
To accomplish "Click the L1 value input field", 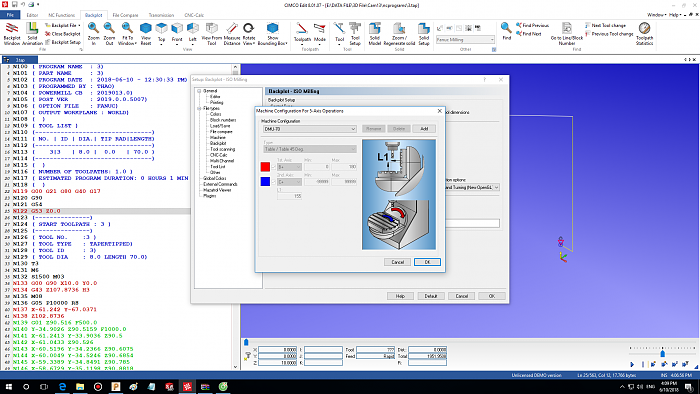I will point(289,196).
